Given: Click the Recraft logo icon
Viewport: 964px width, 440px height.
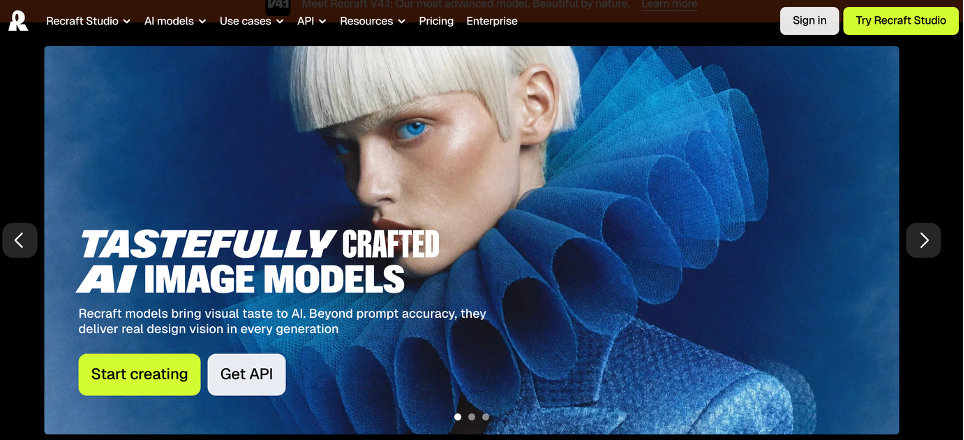Looking at the screenshot, I should (x=18, y=20).
